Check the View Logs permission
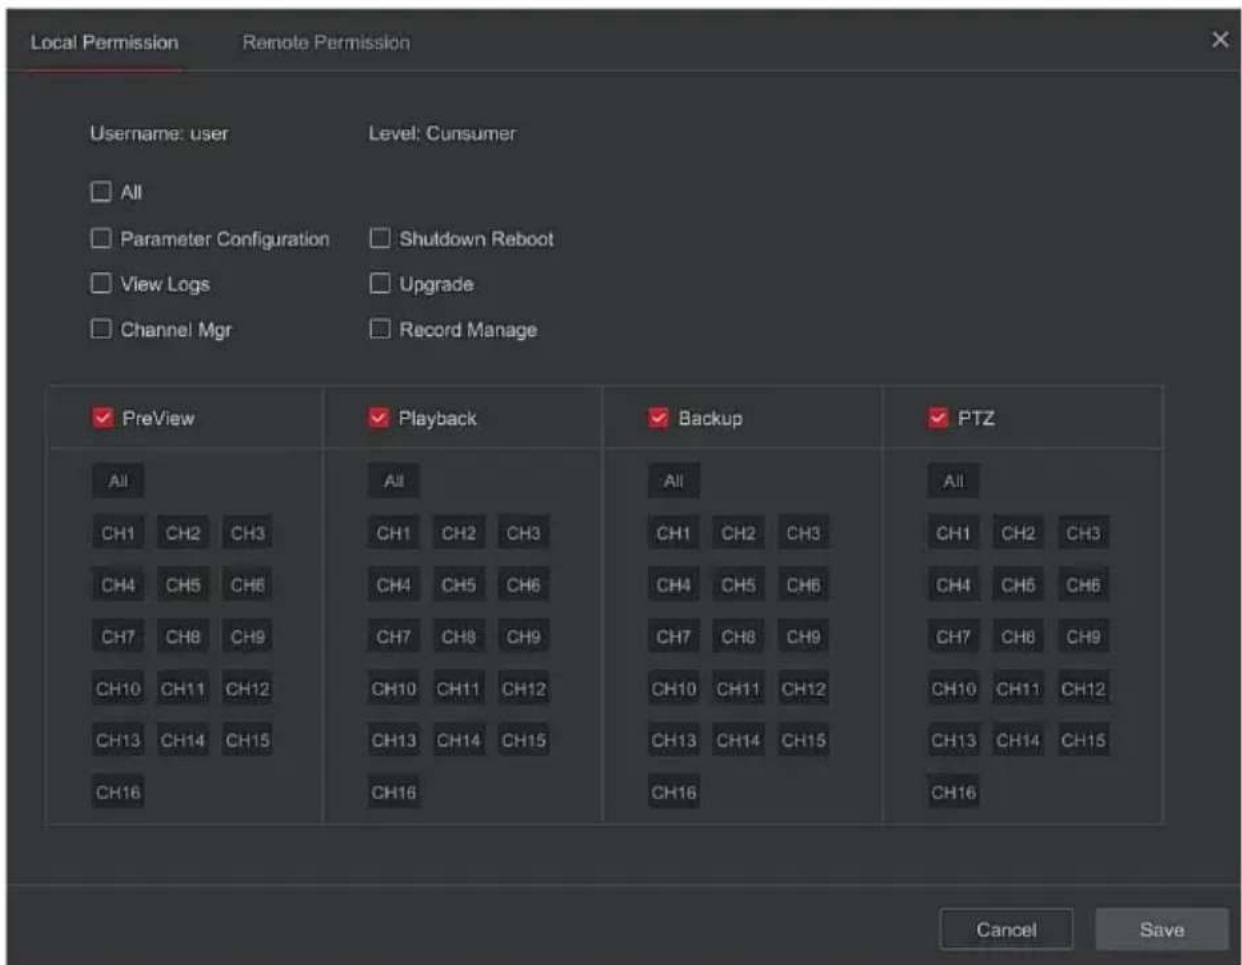The image size is (1242, 965). (101, 283)
